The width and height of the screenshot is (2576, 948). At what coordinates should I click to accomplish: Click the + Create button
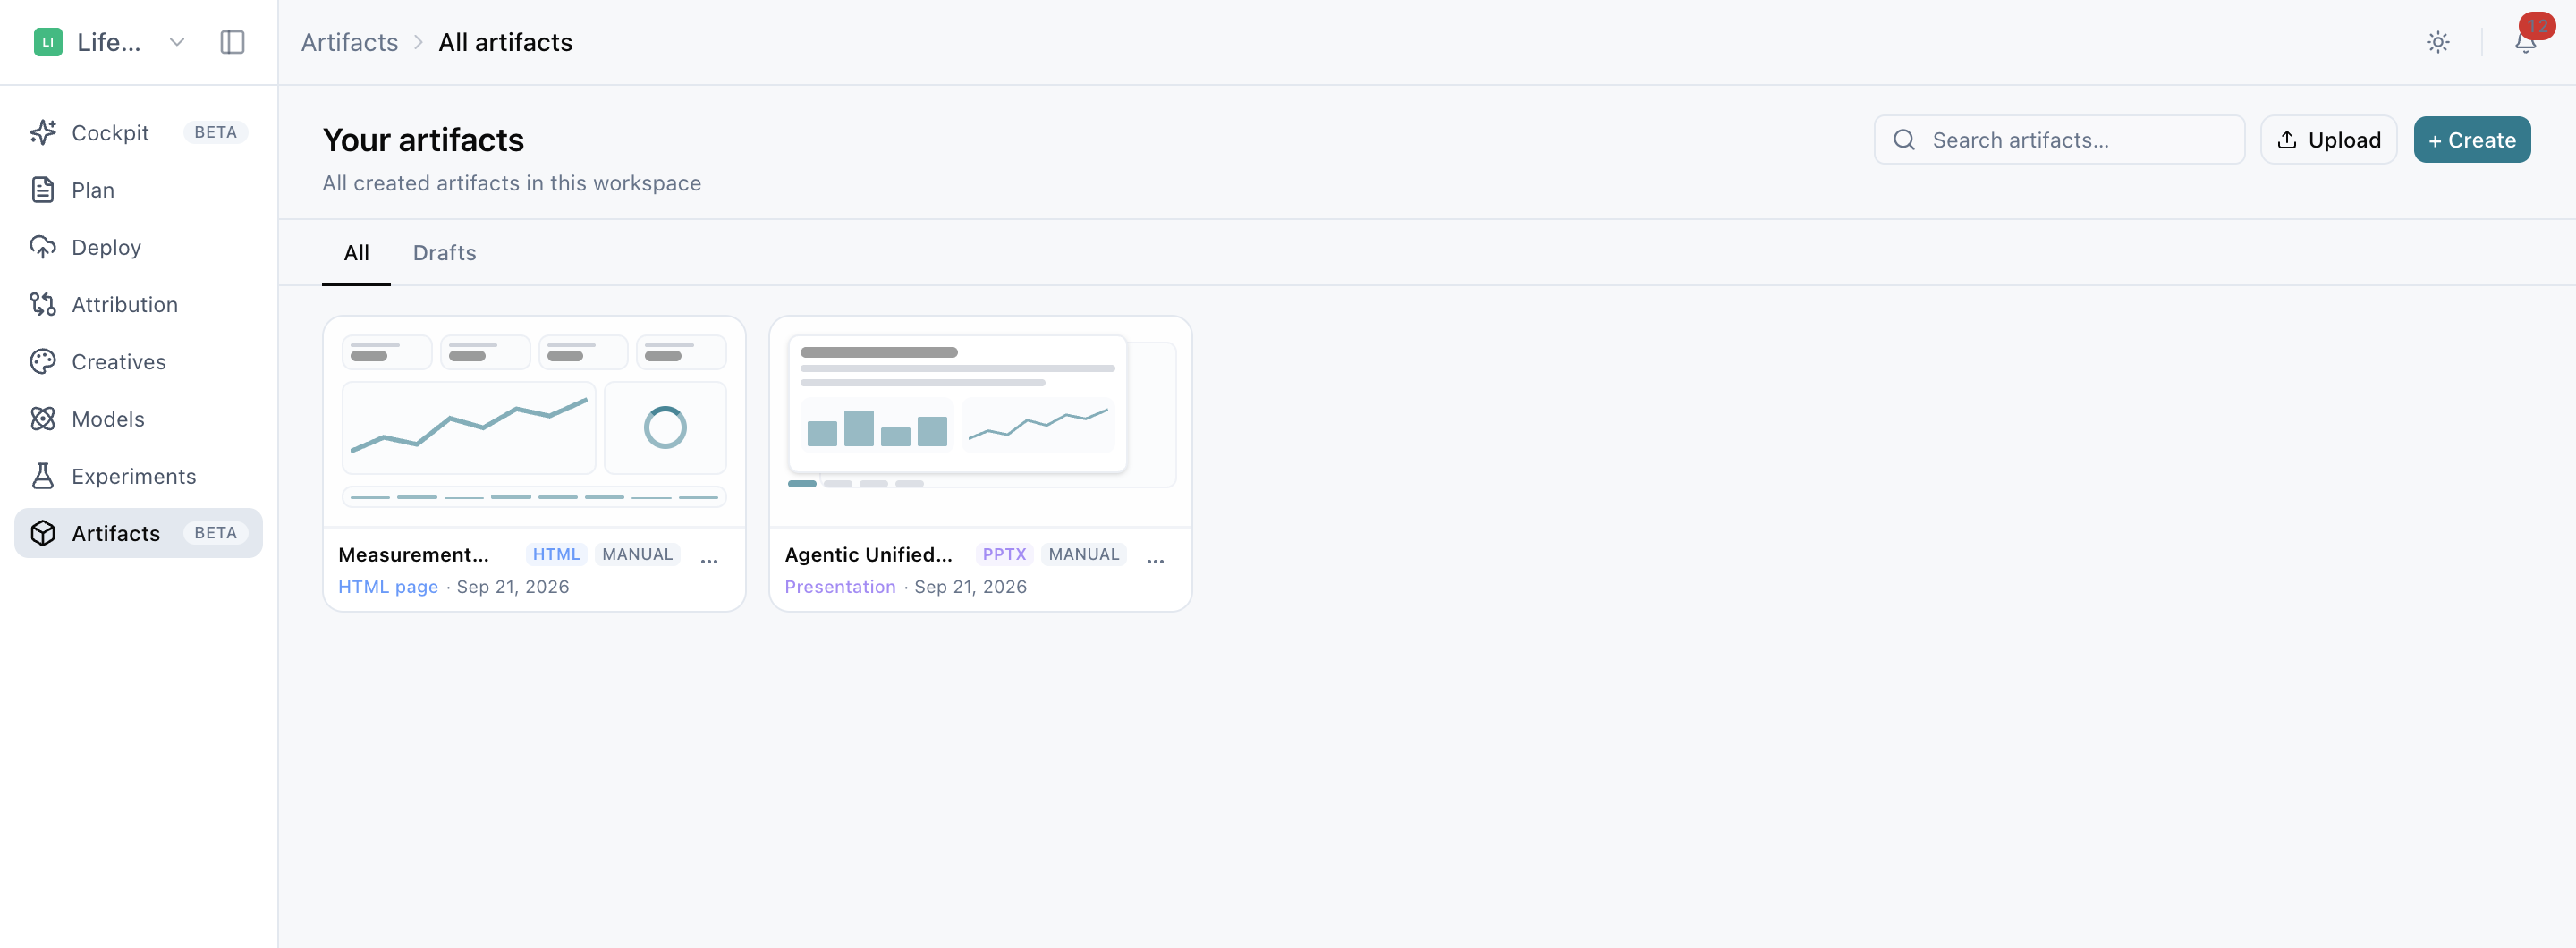[2472, 140]
